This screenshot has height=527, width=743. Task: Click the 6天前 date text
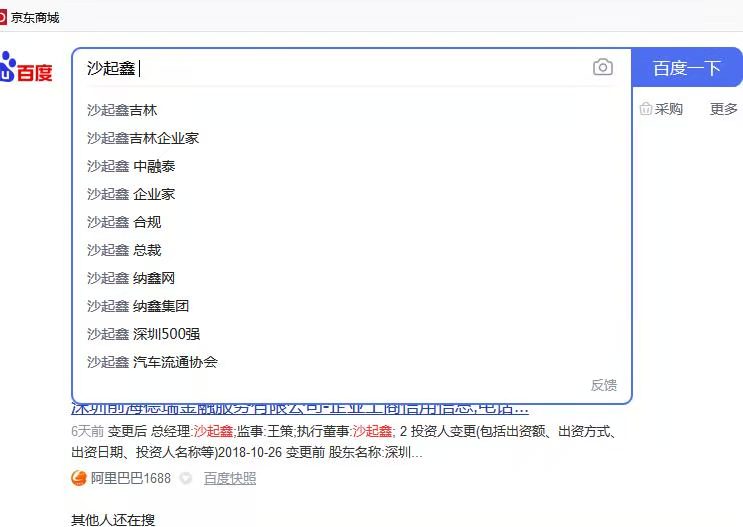[87, 431]
